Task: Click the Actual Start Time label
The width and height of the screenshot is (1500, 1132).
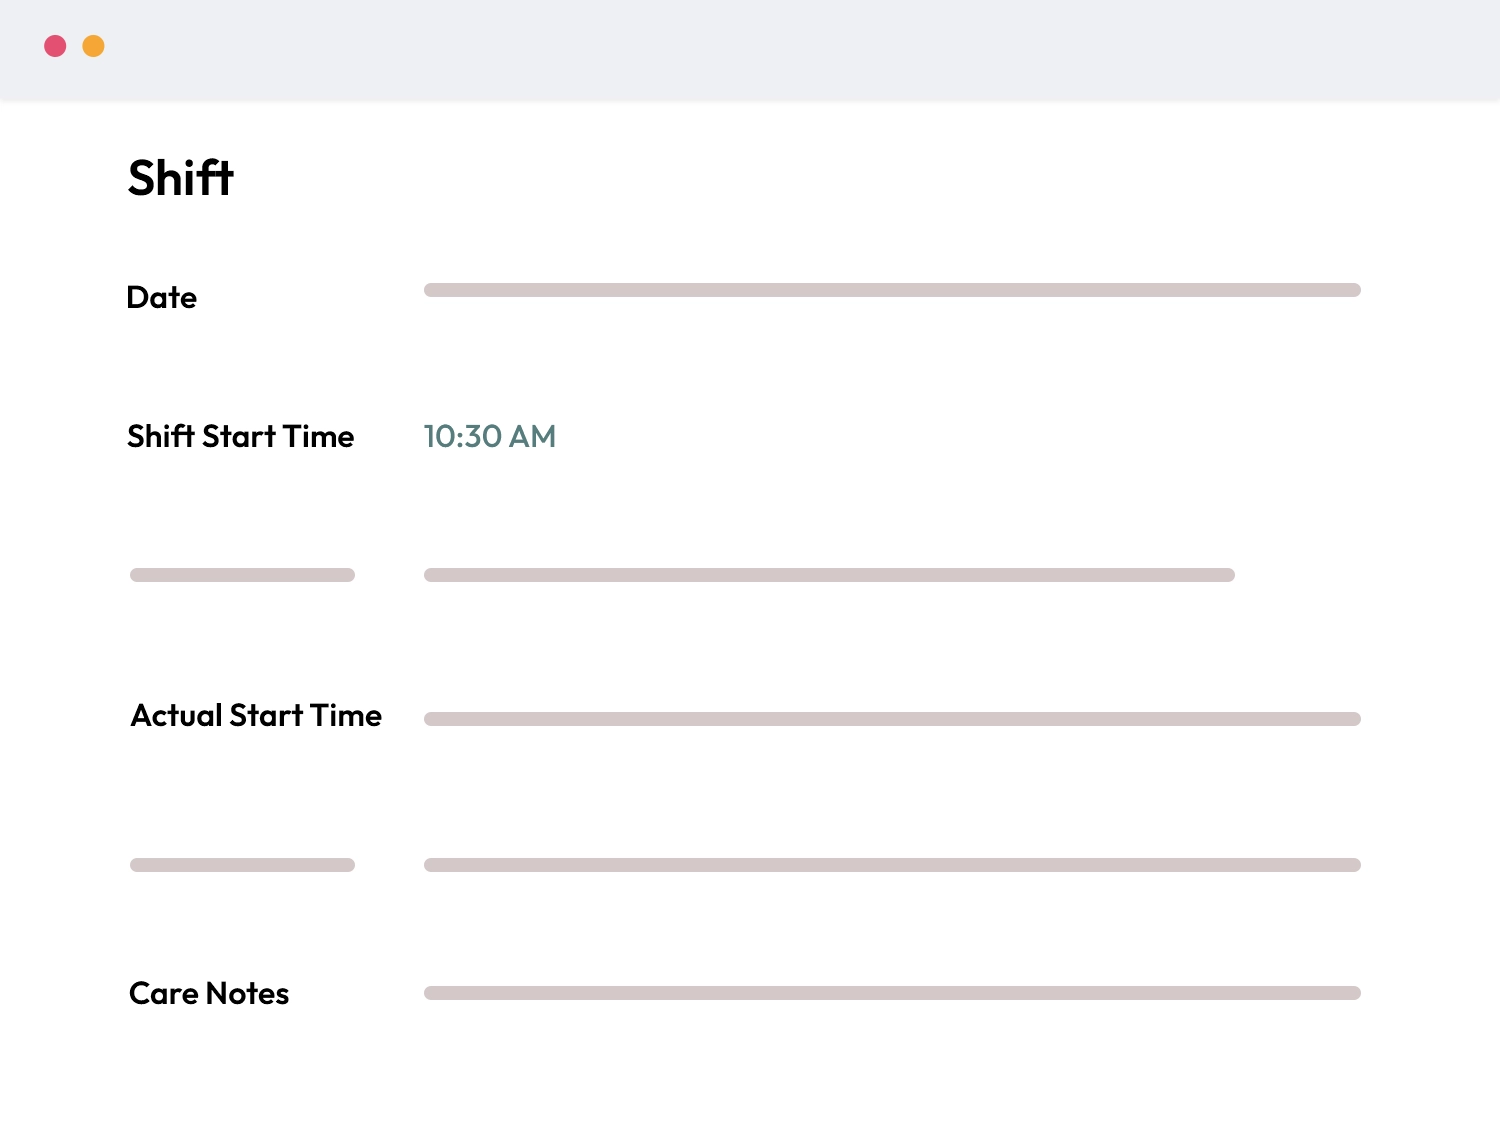Action: 256,715
